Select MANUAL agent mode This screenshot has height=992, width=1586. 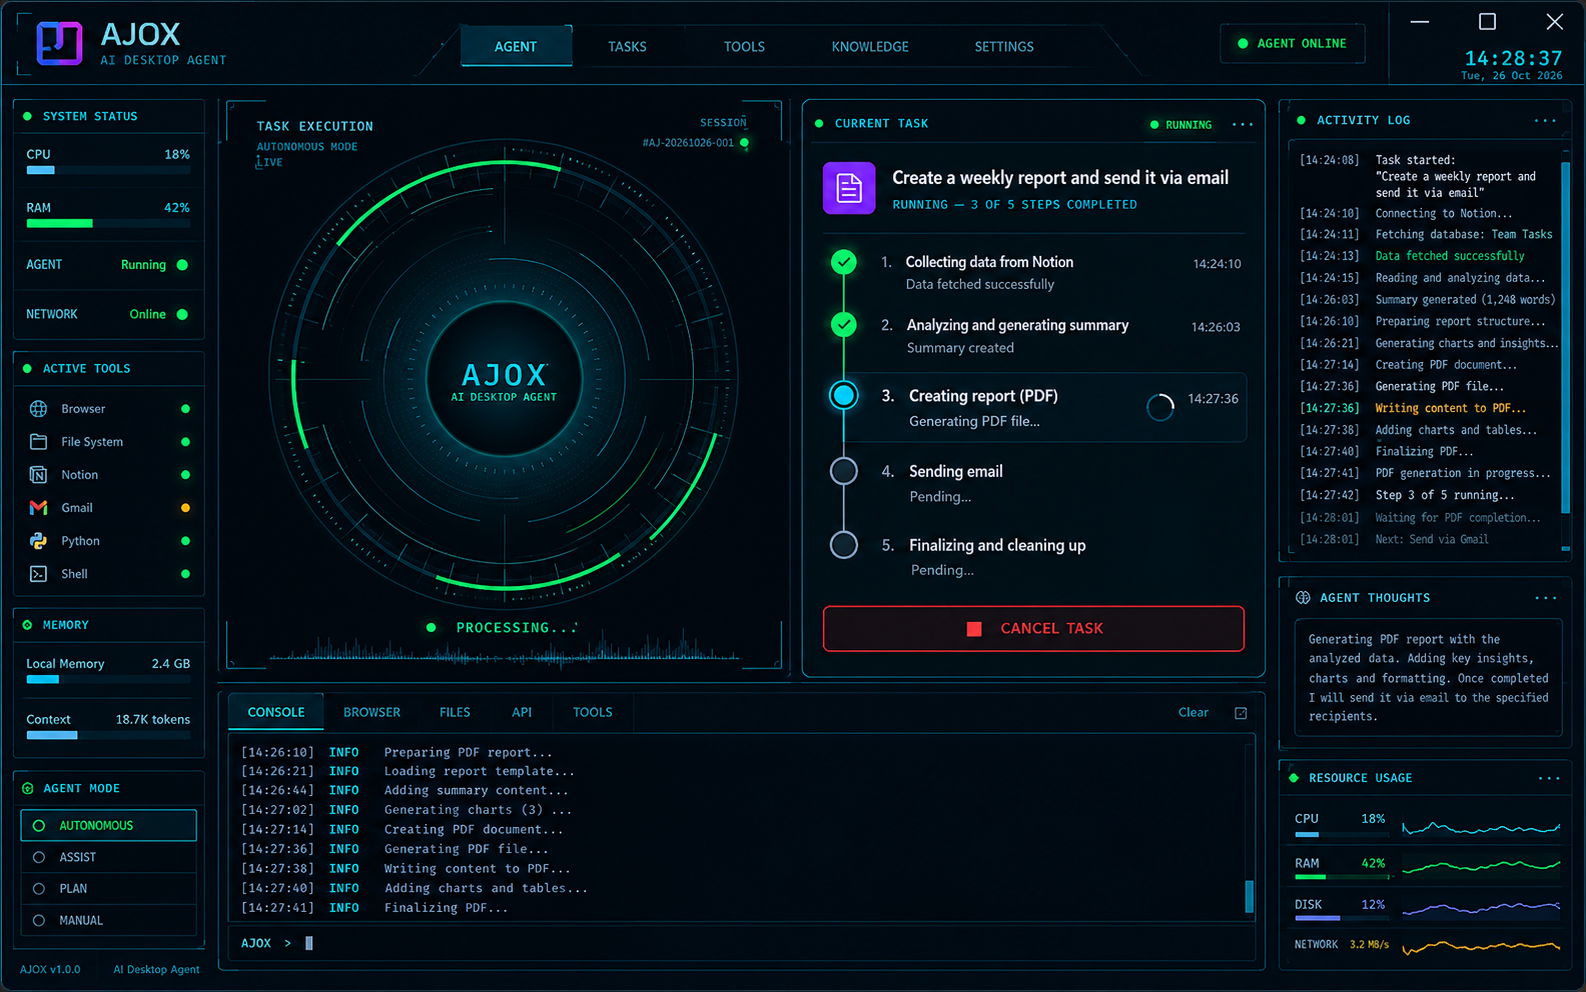(x=109, y=921)
